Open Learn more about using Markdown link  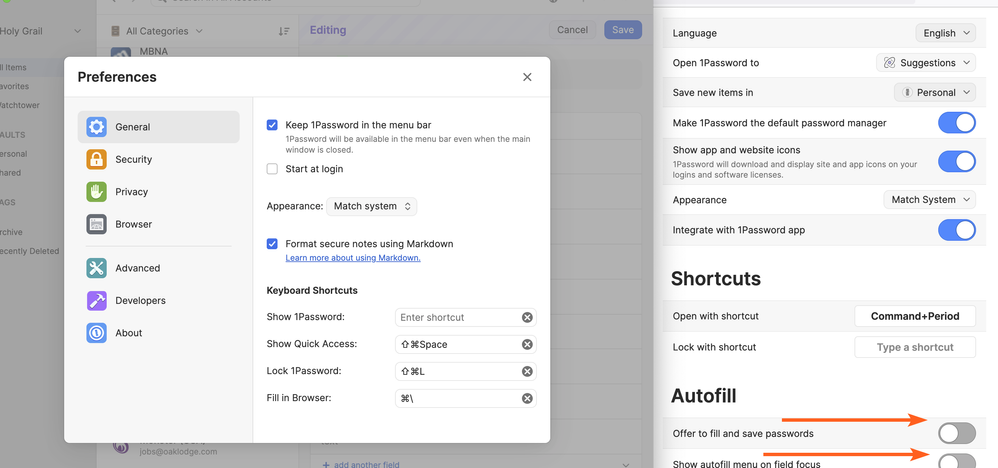tap(352, 258)
